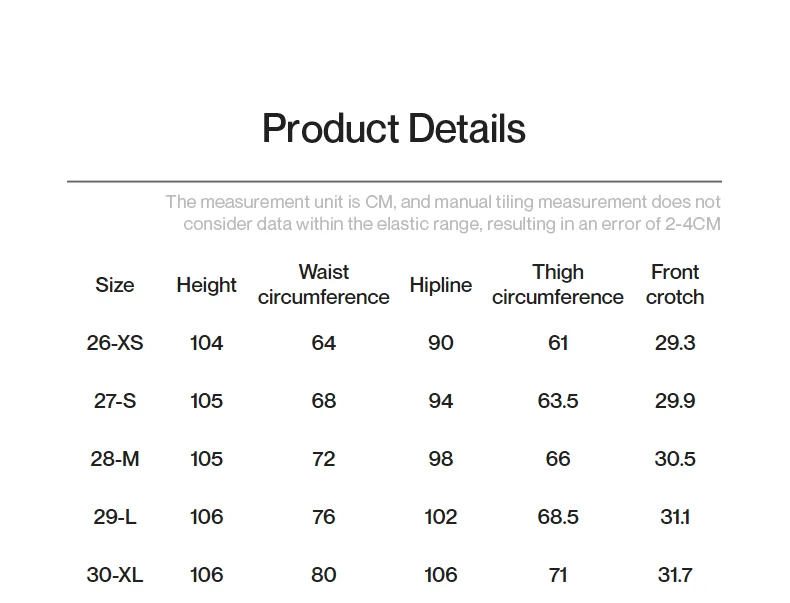Click the Front crotch header
Viewport: 790px width, 603px height.
tap(675, 285)
